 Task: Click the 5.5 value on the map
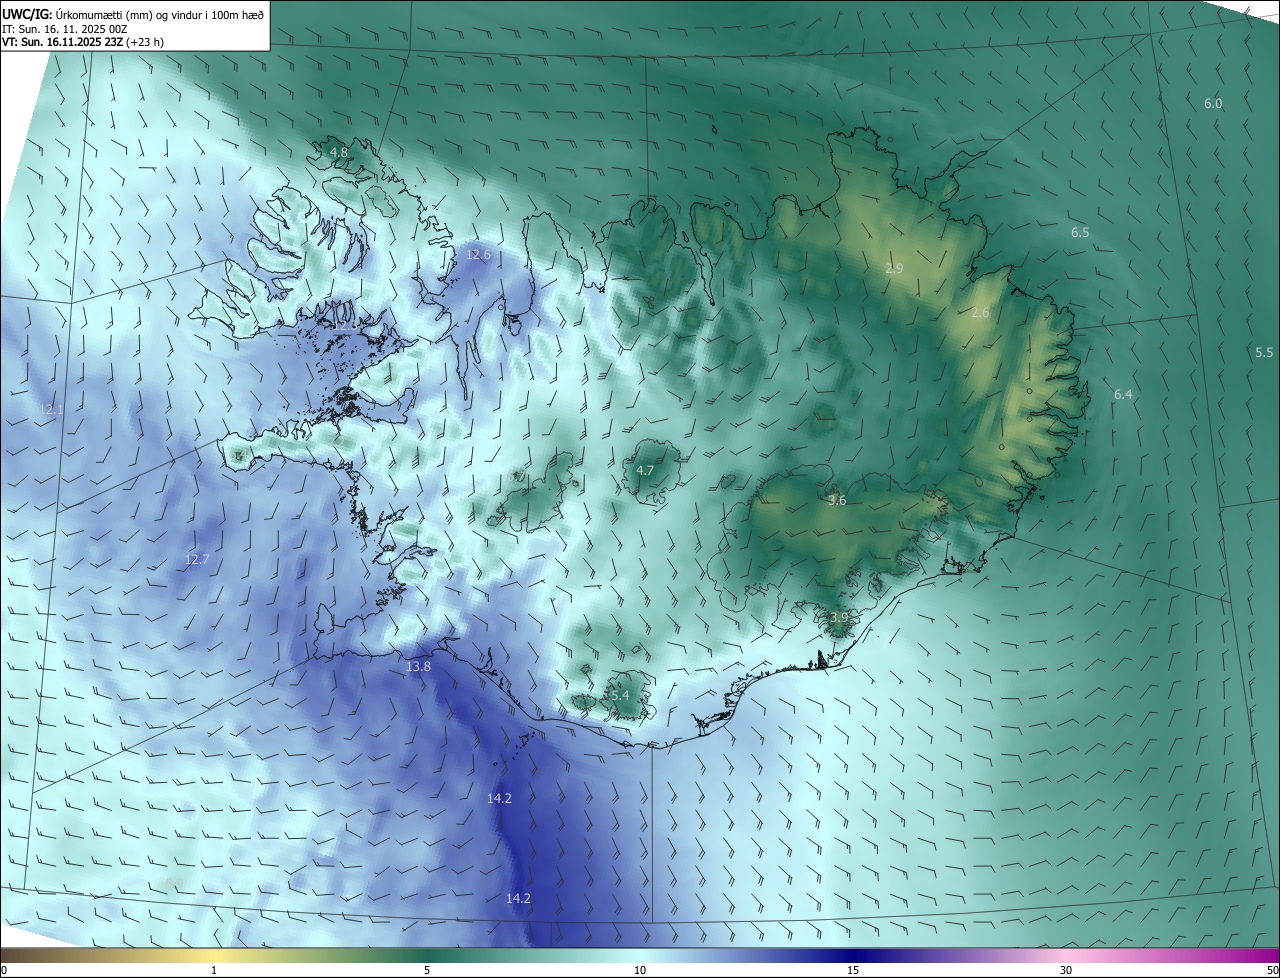tap(1264, 353)
